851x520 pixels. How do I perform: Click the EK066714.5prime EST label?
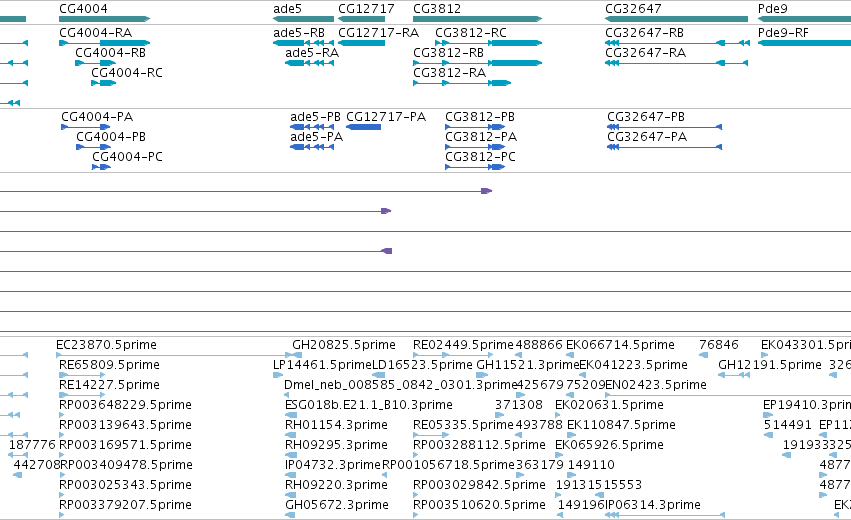coord(620,345)
